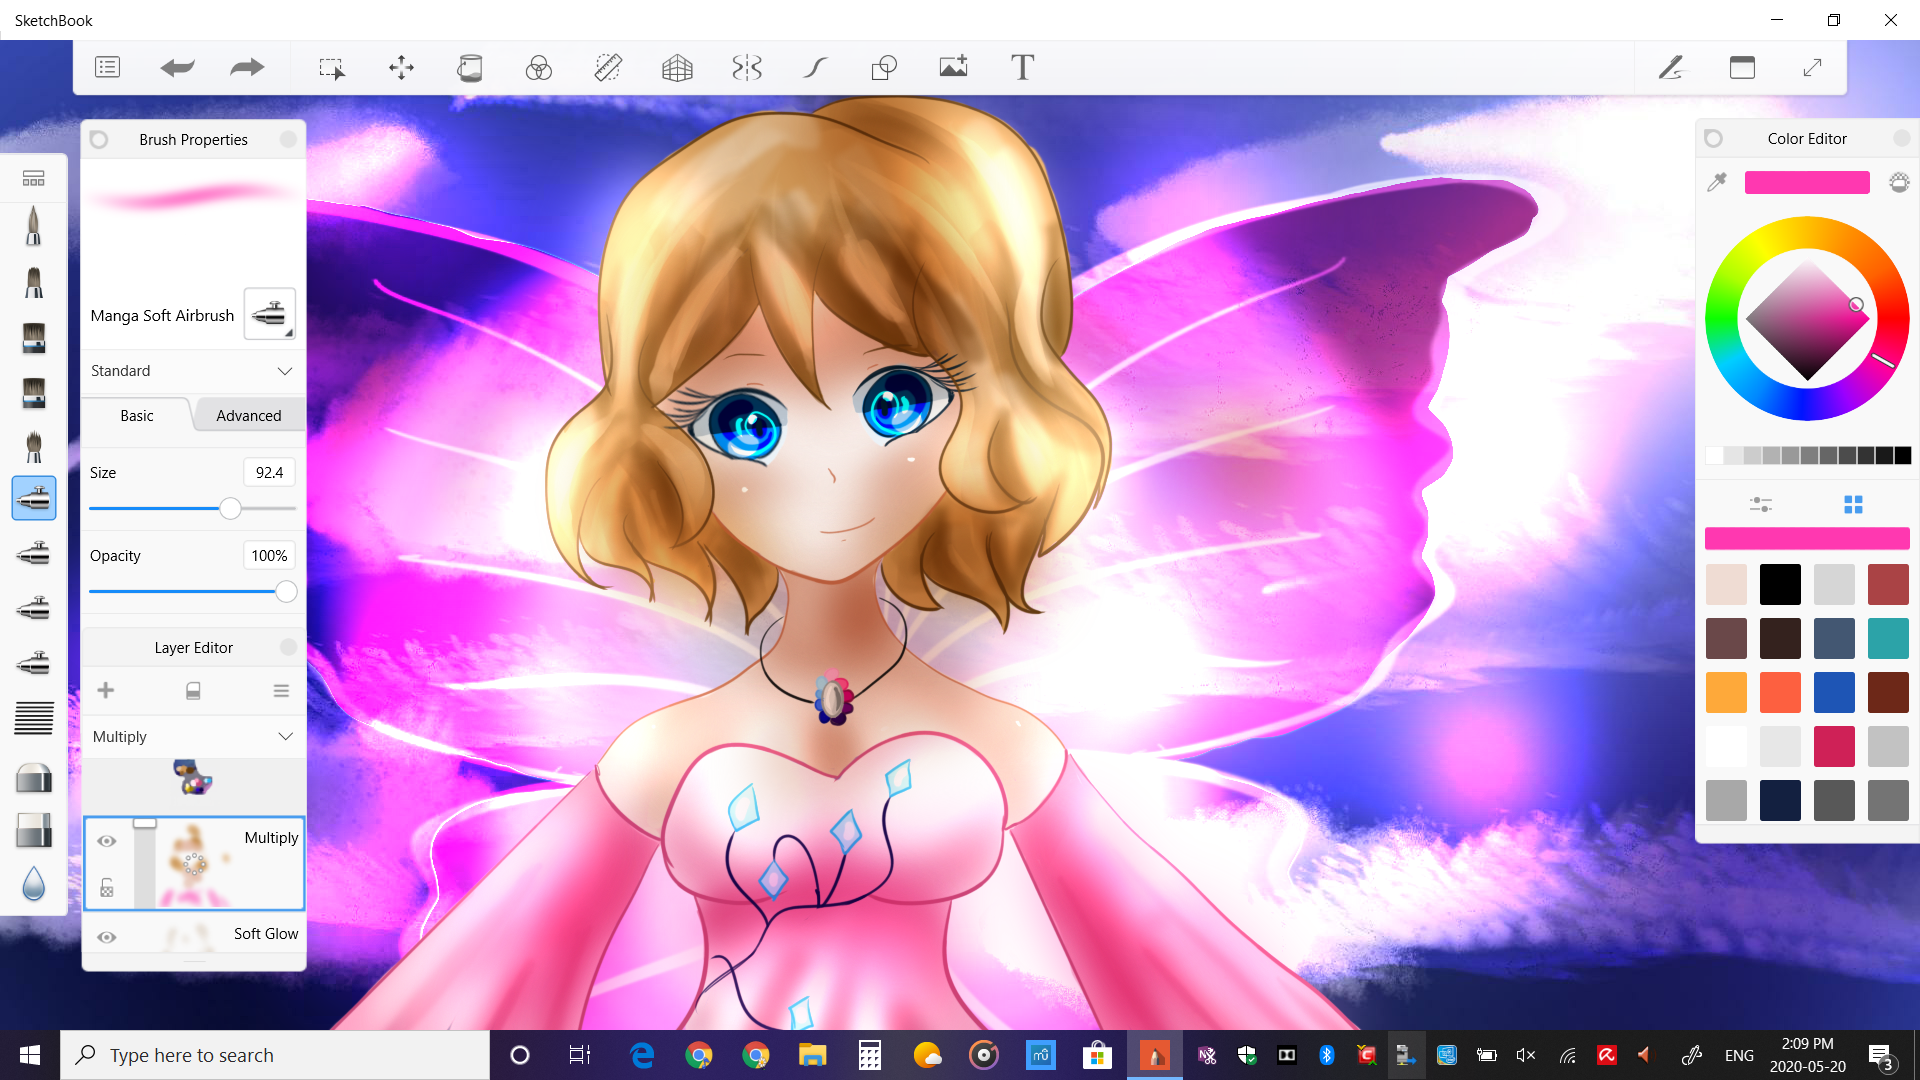Image resolution: width=1920 pixels, height=1080 pixels.
Task: Switch to color sliders view
Action: (x=1760, y=504)
